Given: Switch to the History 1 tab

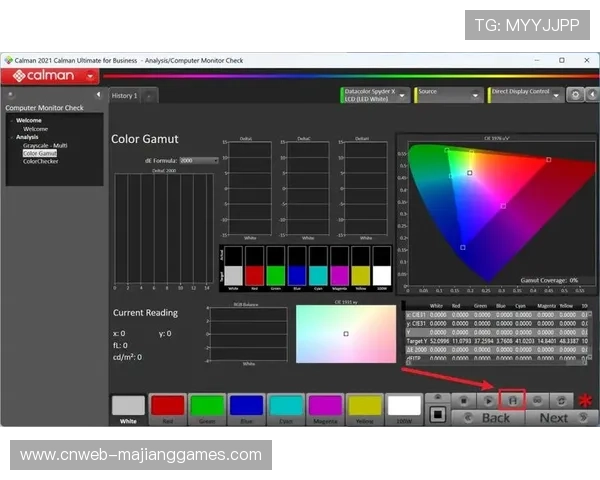Looking at the screenshot, I should [x=125, y=96].
